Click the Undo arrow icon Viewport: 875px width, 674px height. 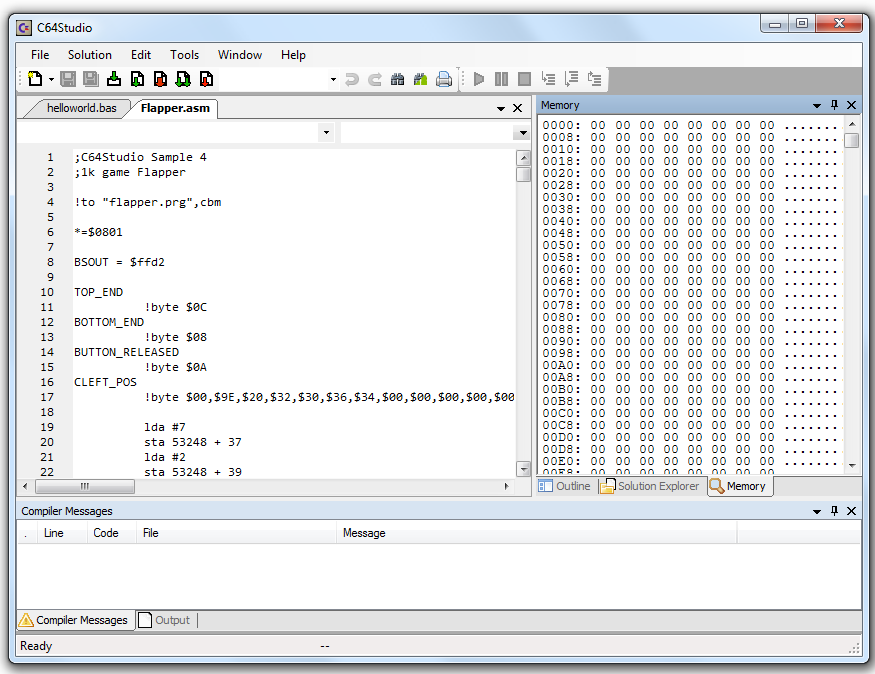tap(352, 79)
